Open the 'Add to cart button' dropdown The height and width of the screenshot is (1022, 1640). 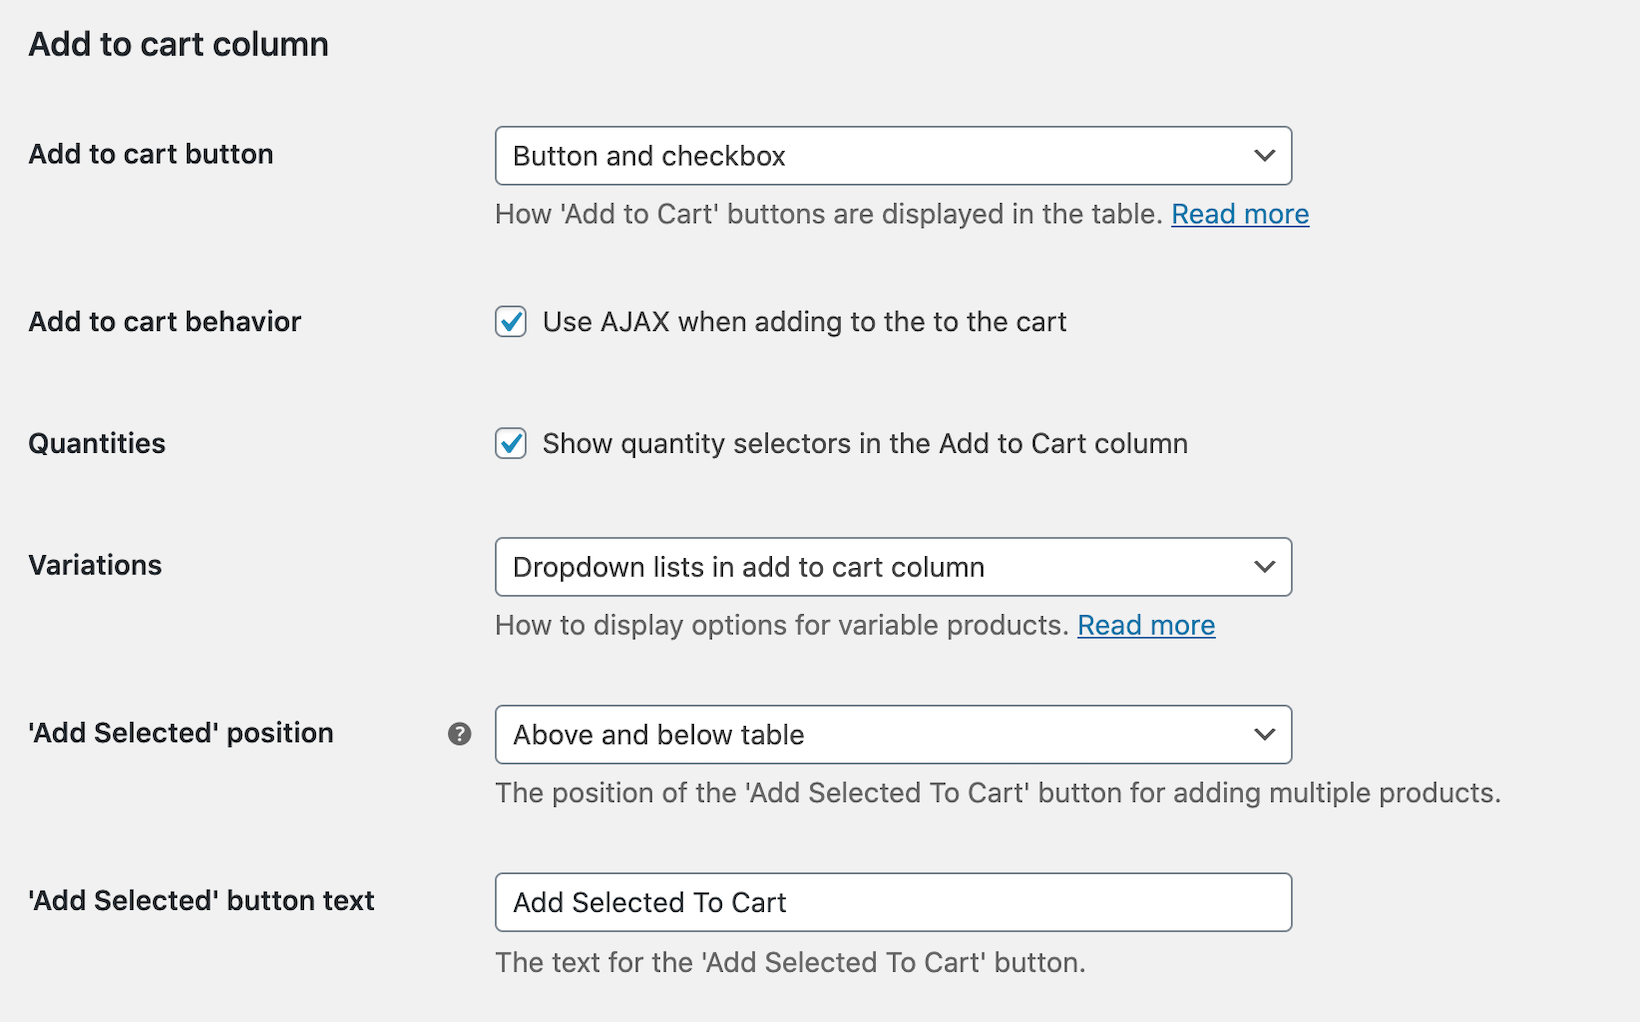(893, 155)
